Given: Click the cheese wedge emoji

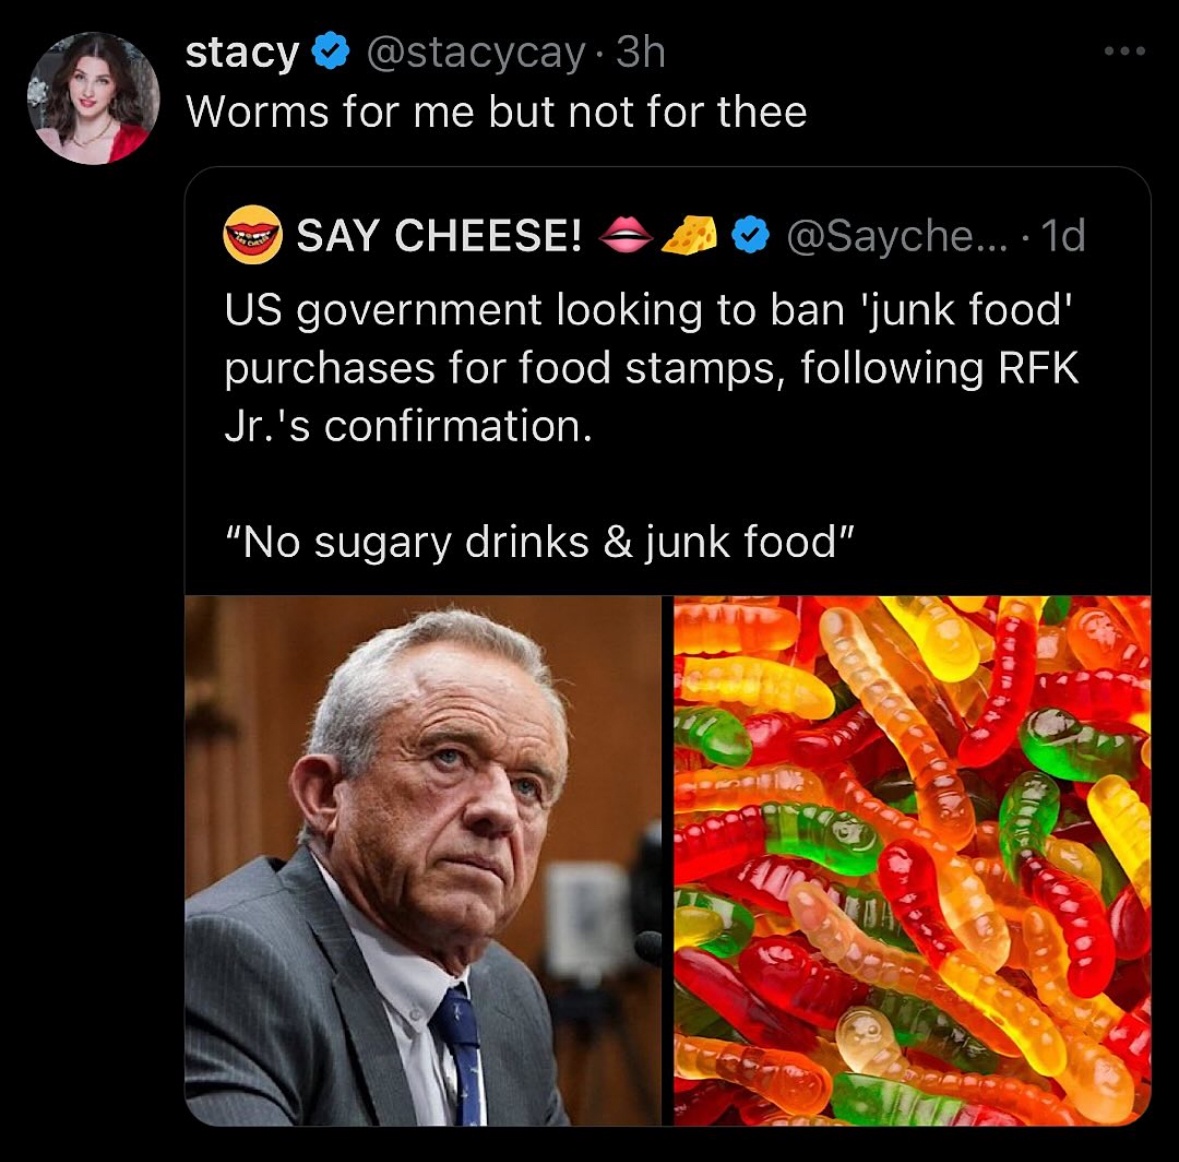Looking at the screenshot, I should click(691, 236).
